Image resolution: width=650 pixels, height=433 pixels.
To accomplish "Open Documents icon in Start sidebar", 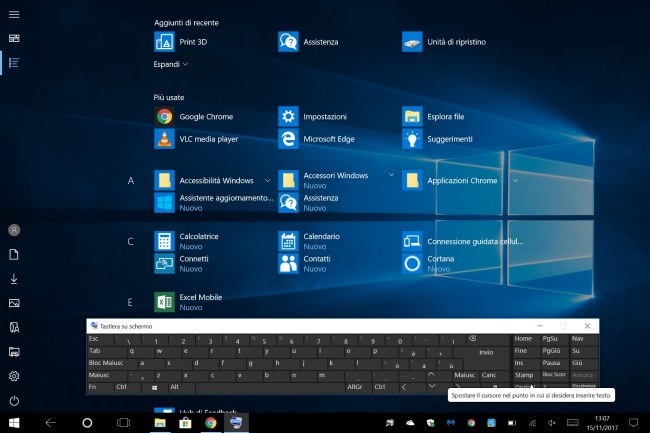I will 14,254.
